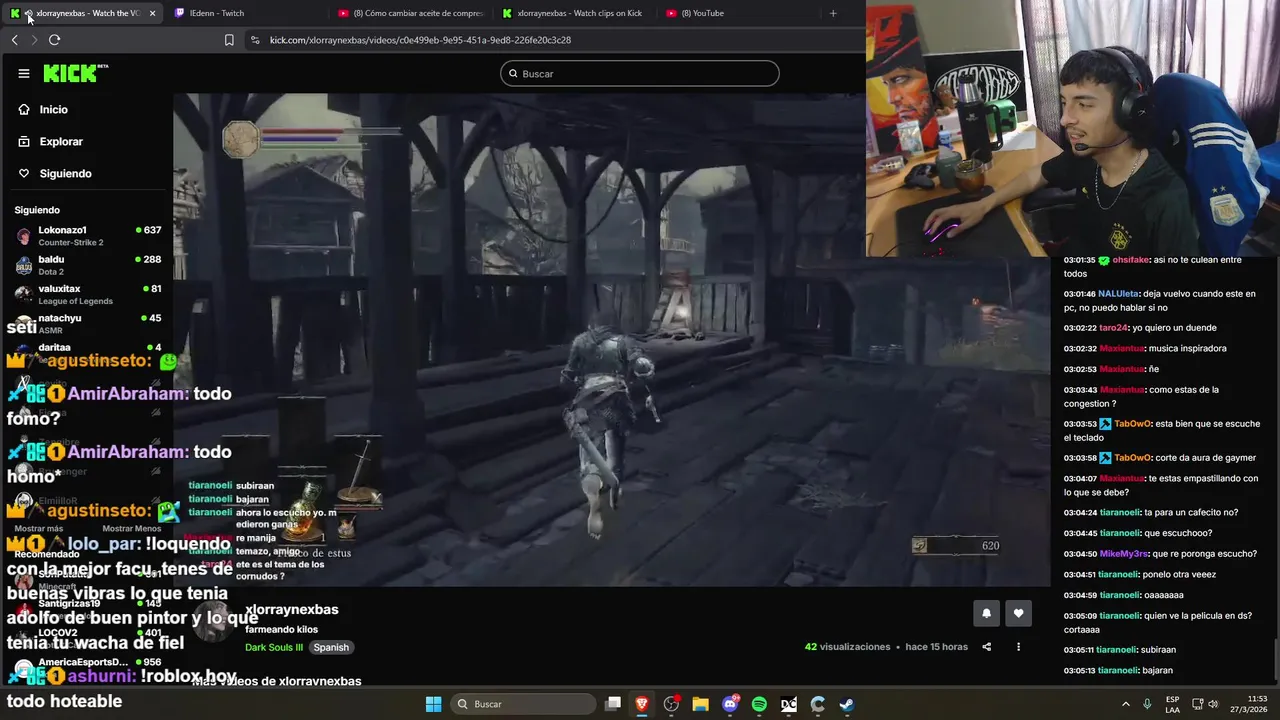Collapse the list with Mostrar Menos
This screenshot has width=1280, height=720.
(x=131, y=528)
